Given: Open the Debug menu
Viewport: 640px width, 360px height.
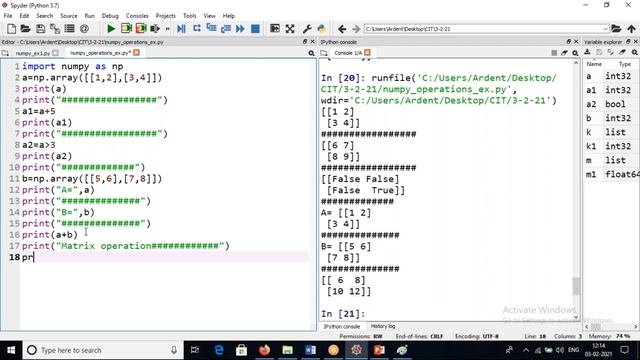Looking at the screenshot, I should [x=110, y=16].
